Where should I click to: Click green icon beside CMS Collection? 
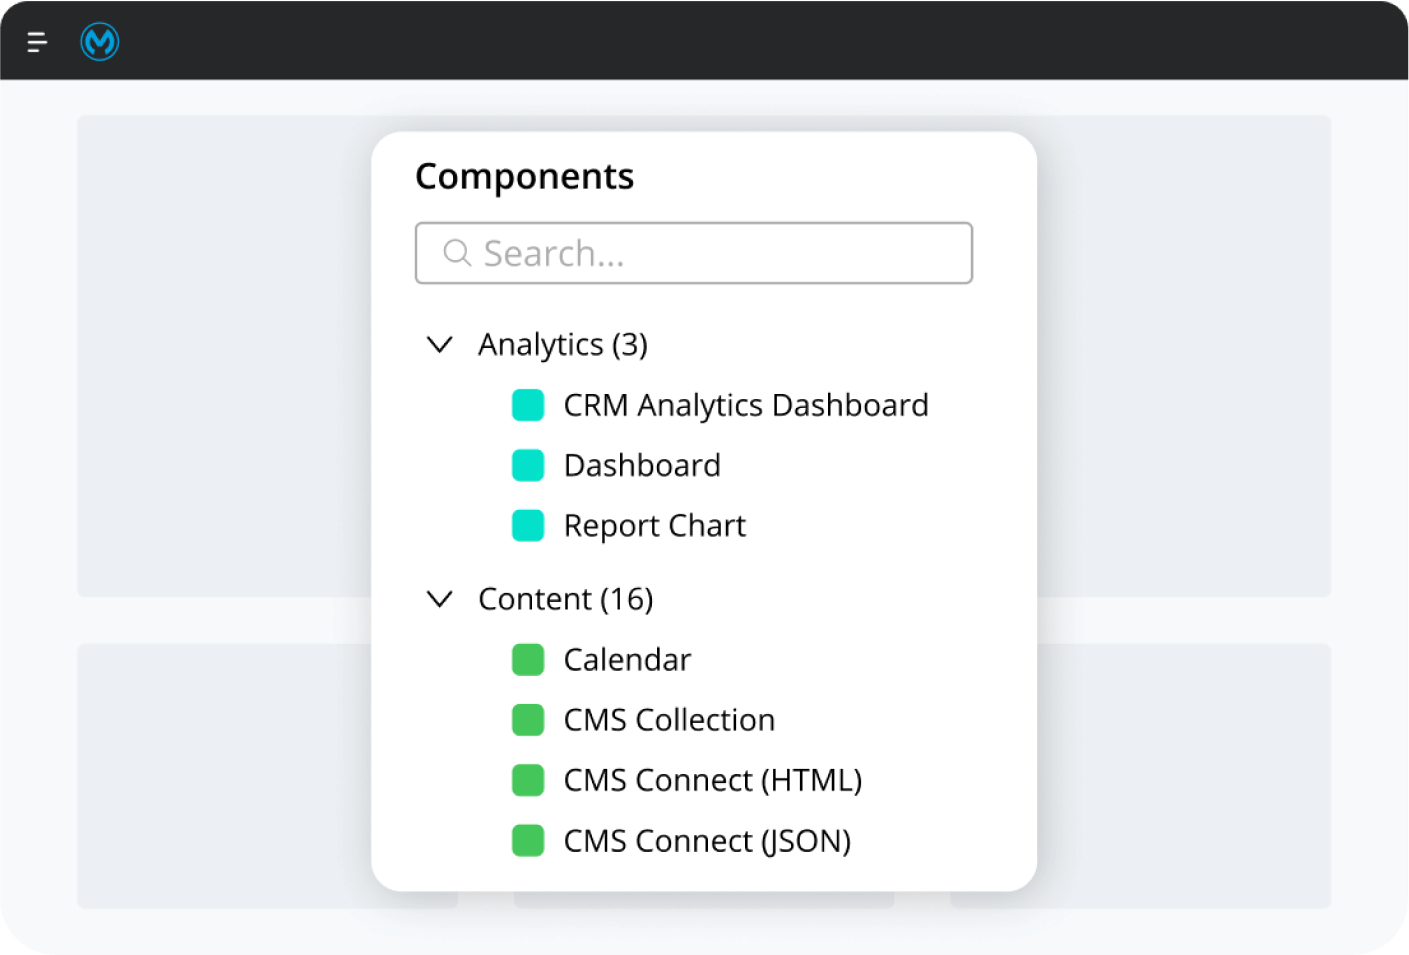[x=528, y=720]
